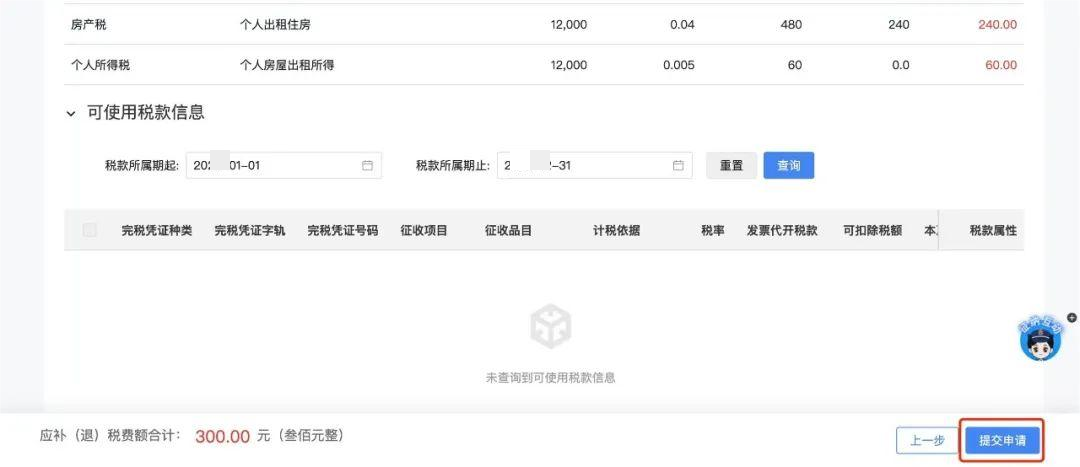Click the 税款所属期起 date input
Image resolution: width=1080 pixels, height=467 pixels.
284,165
